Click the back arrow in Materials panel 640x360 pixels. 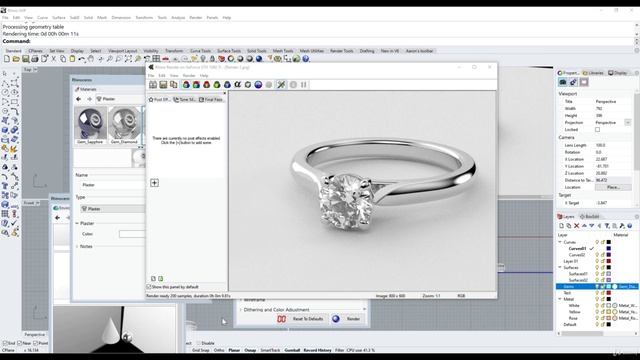79,99
